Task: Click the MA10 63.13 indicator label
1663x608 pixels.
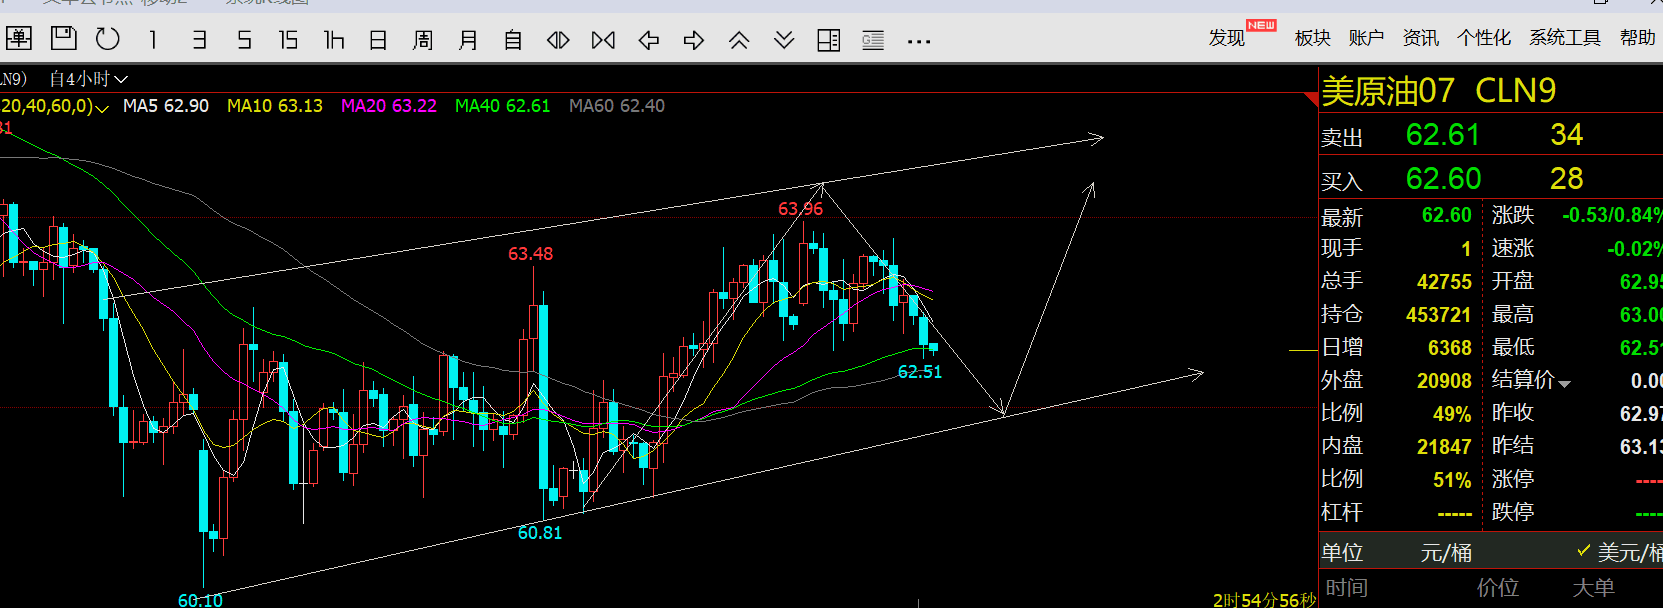Action: click(275, 106)
